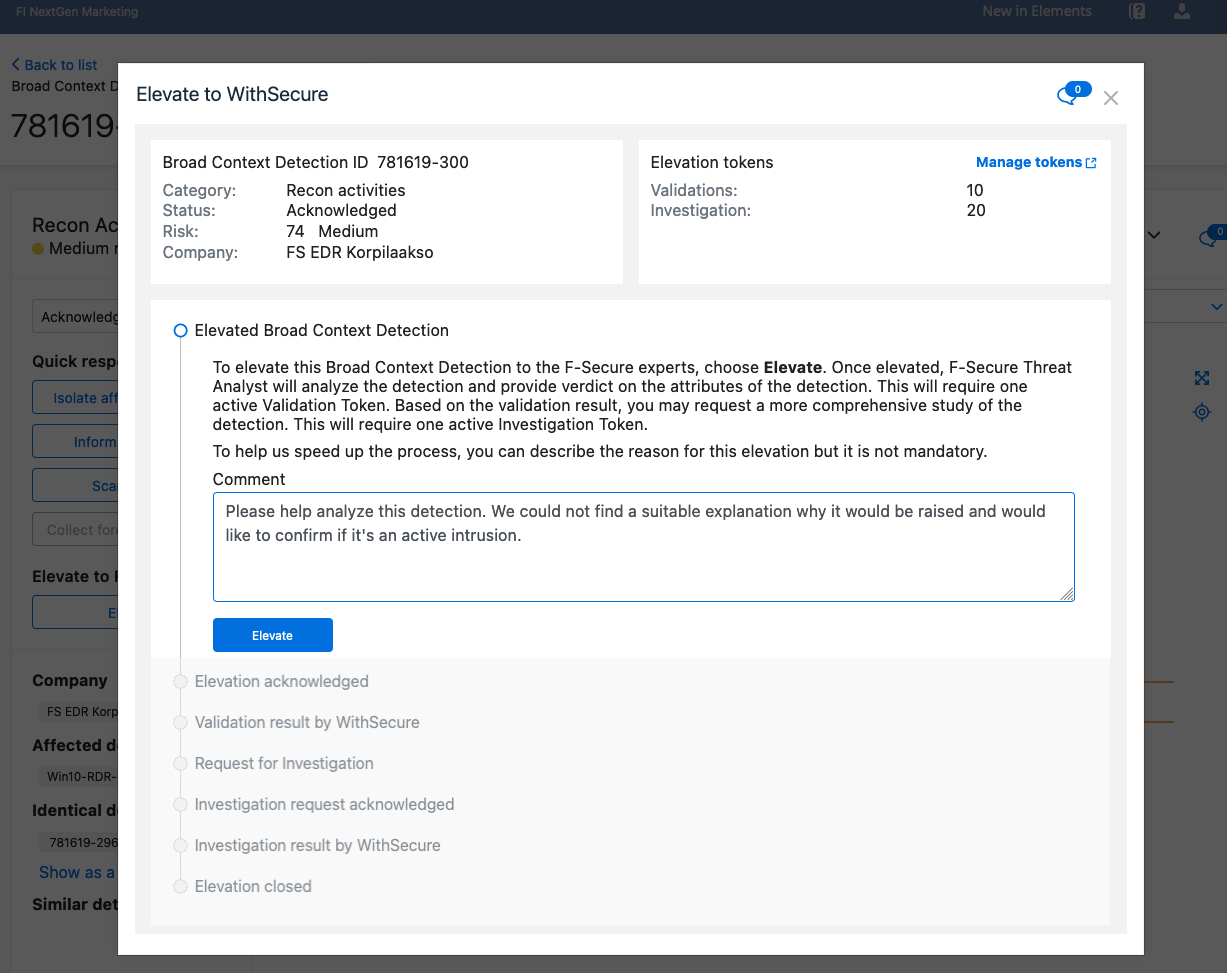Click the fullscreen expand arrows icon on right panel

1201,378
